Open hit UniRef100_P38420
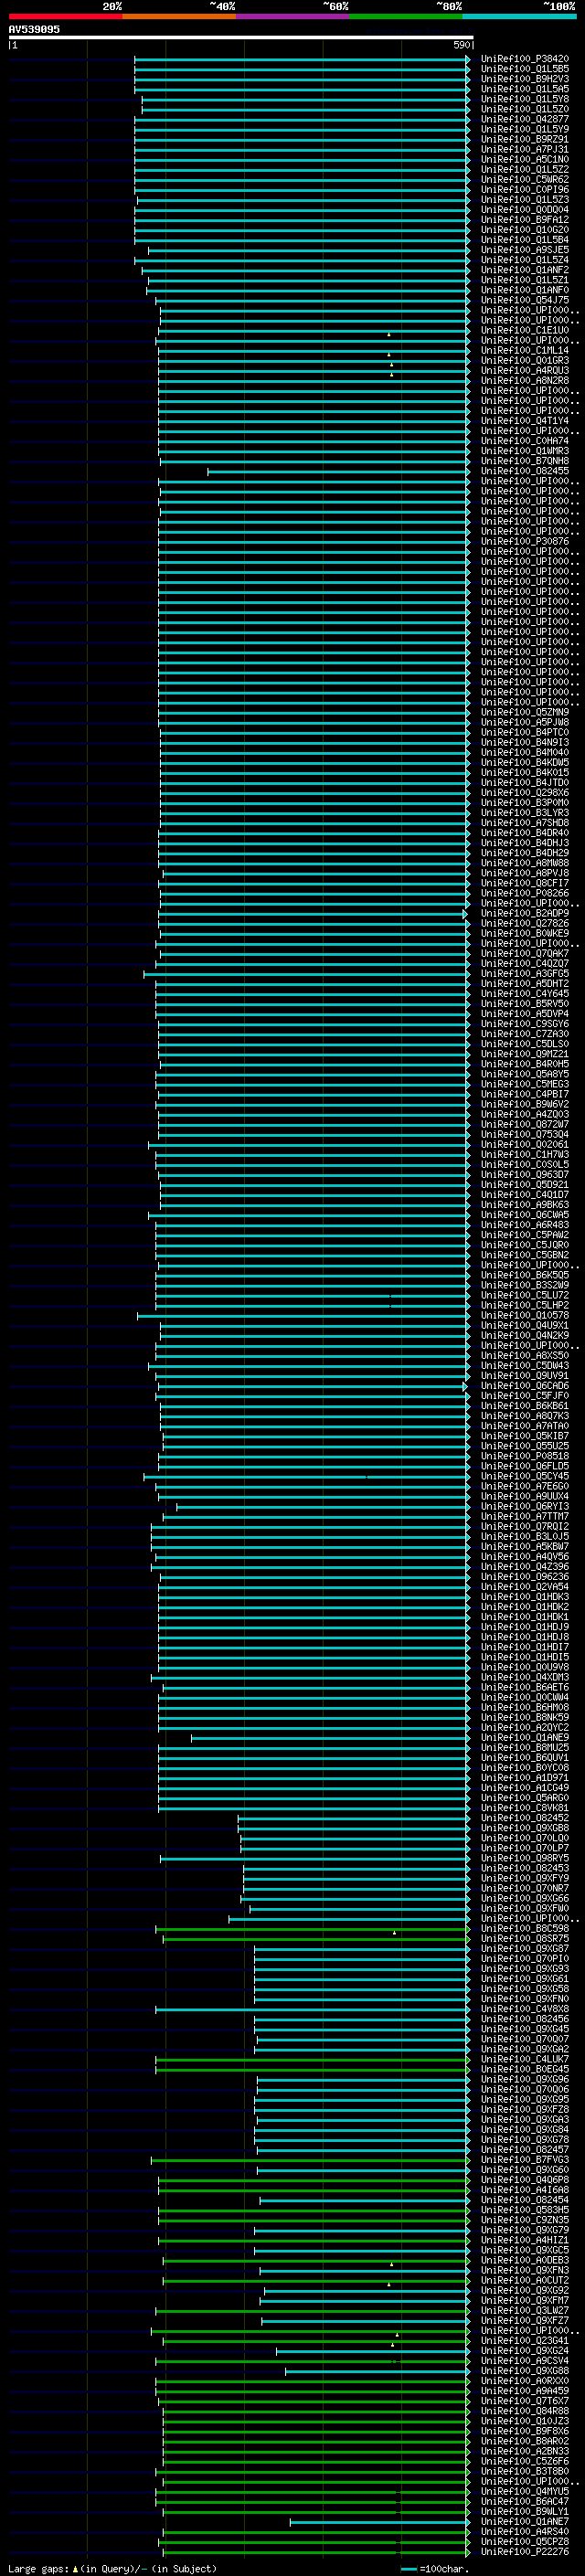 point(524,59)
